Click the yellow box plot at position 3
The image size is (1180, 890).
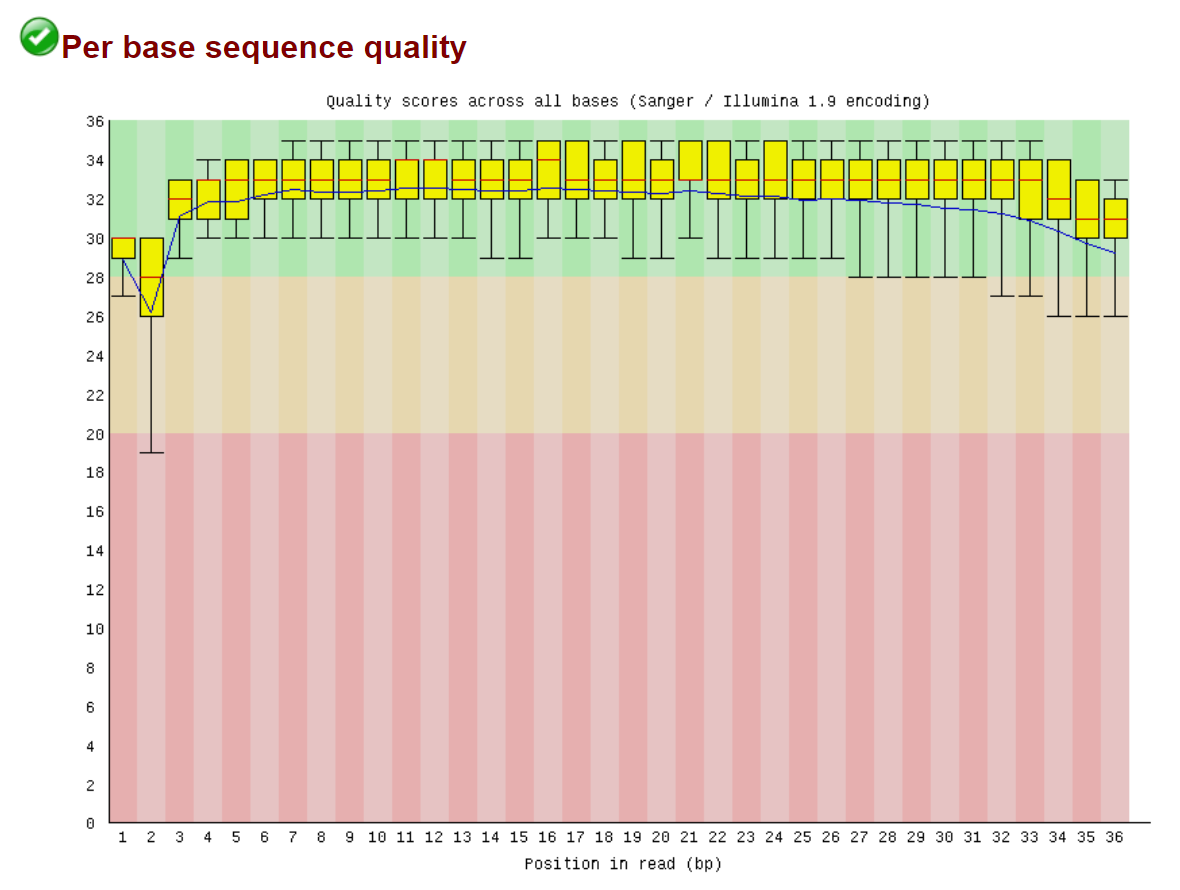[x=180, y=199]
